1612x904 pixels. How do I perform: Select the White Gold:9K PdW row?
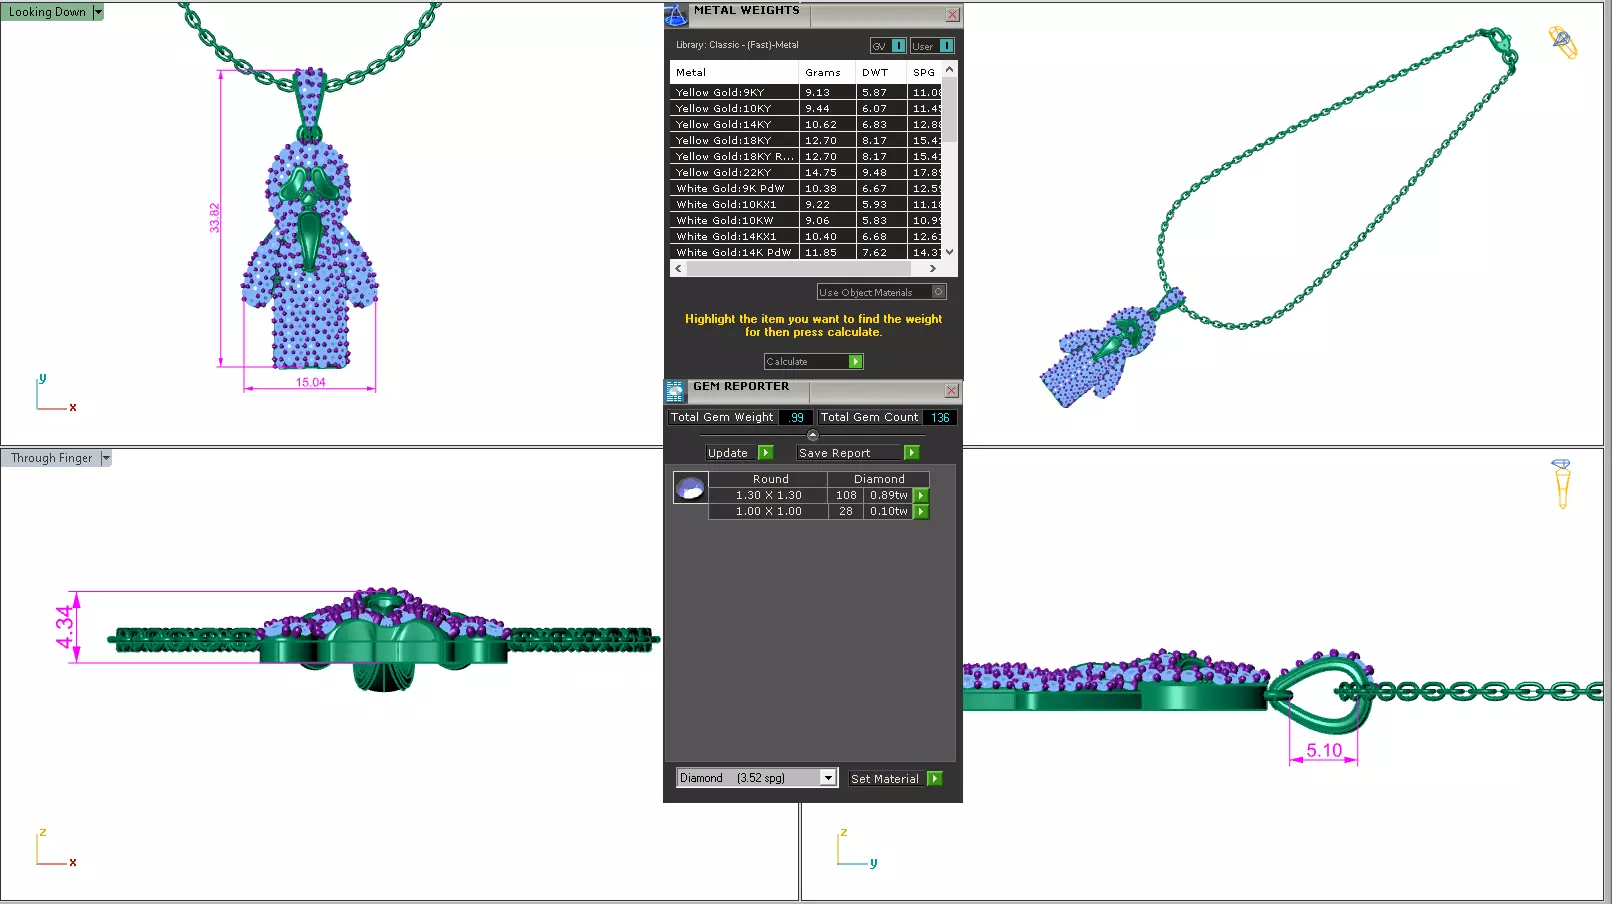tap(805, 188)
